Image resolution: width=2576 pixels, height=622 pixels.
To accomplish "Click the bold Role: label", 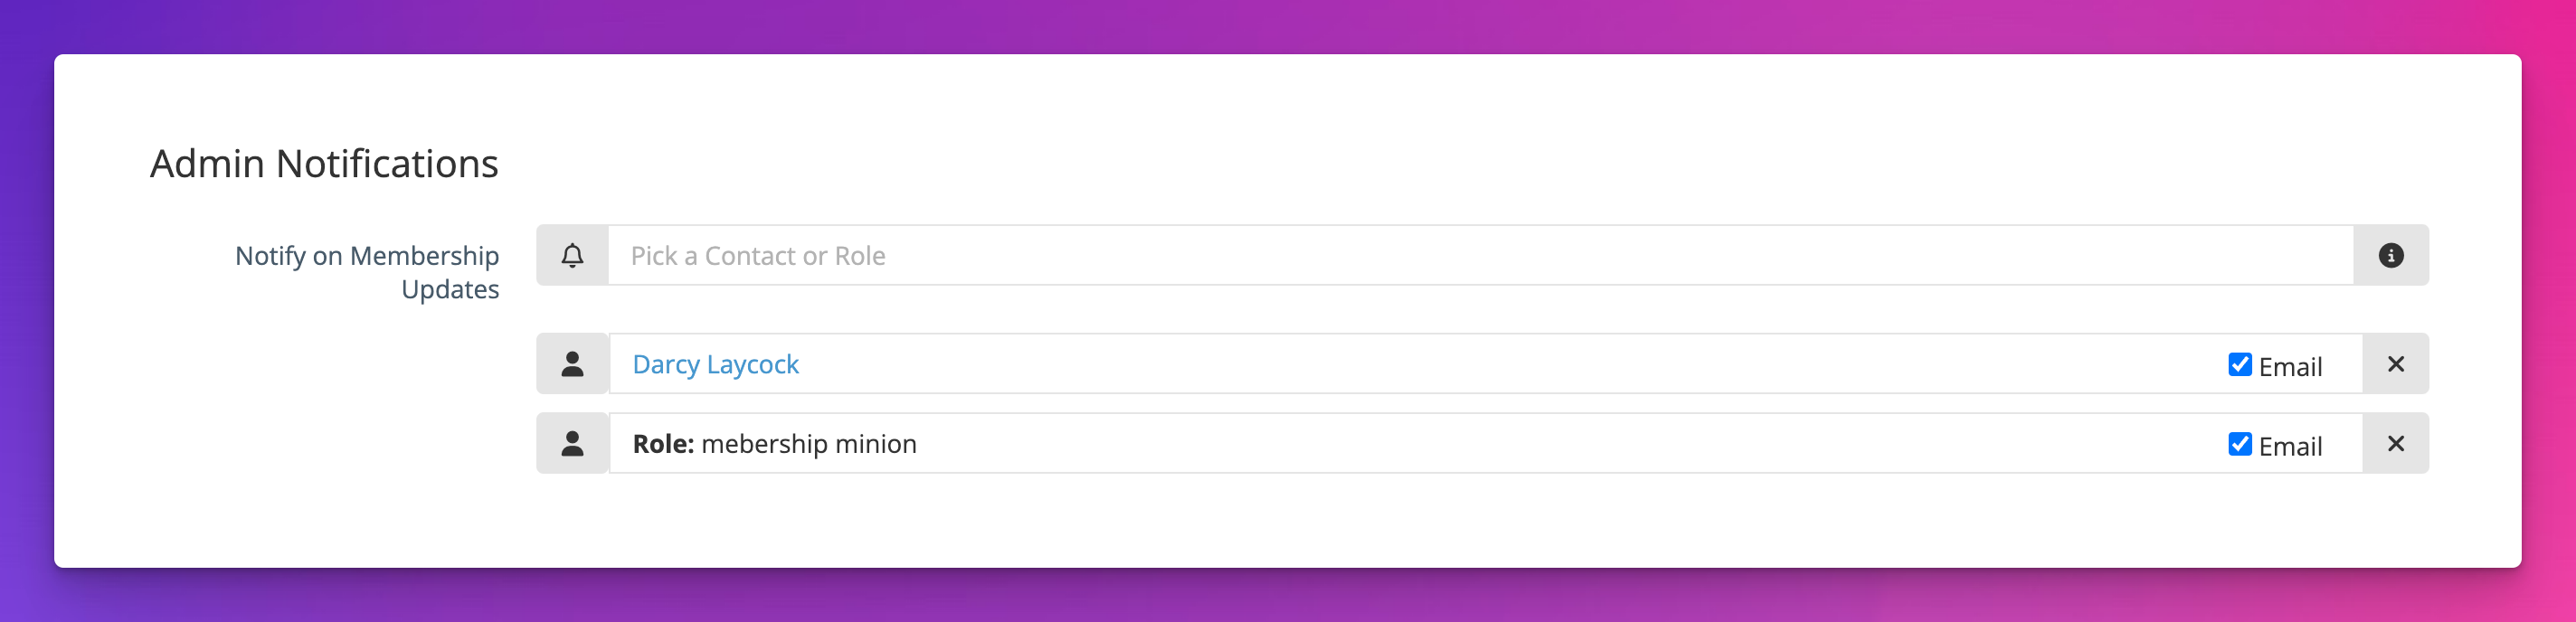I will pos(663,443).
